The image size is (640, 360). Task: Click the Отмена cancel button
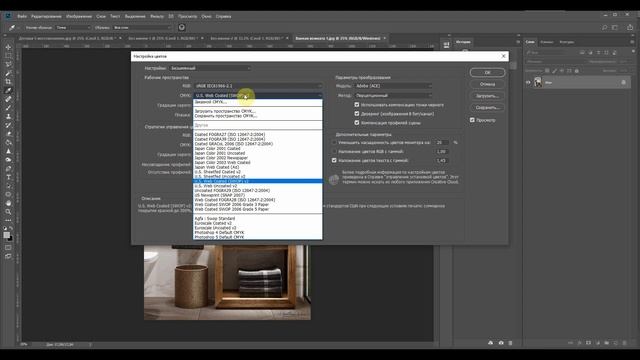(x=487, y=84)
